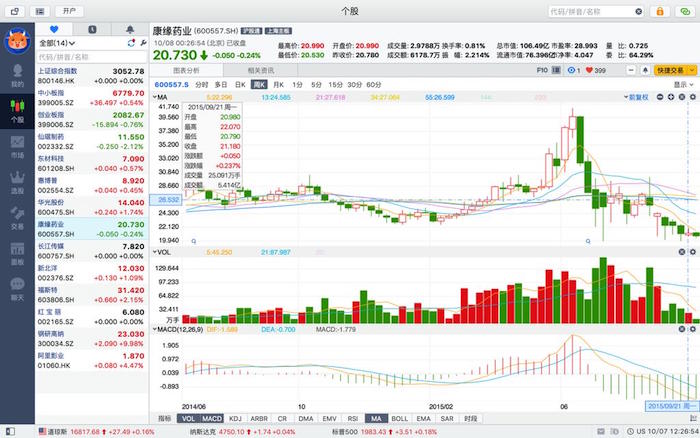Open the 前复权 adjustment dropdown
The image size is (700, 438).
pyautogui.click(x=636, y=97)
